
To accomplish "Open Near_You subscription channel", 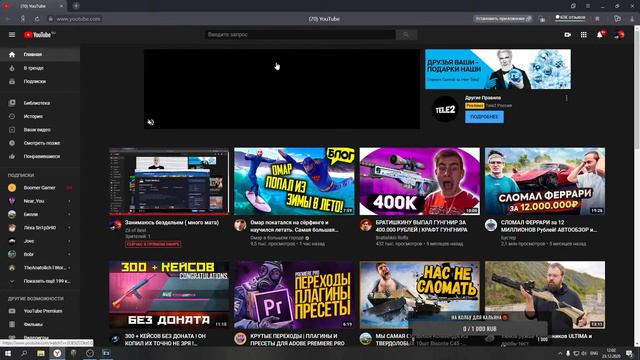I will 40,201.
